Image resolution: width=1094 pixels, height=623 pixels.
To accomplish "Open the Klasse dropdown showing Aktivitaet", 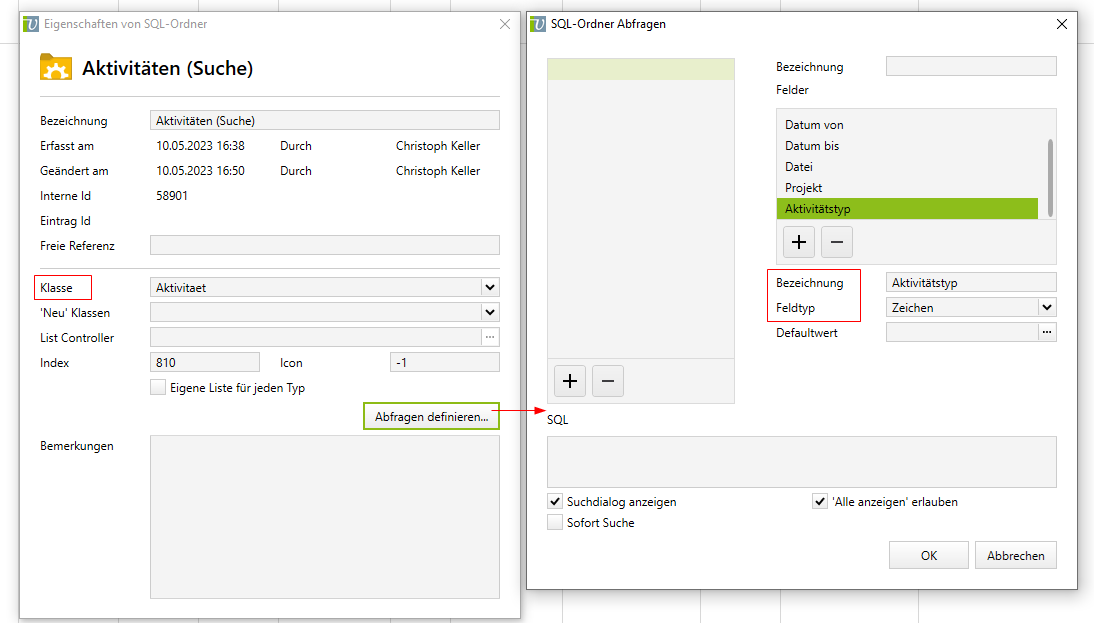I will click(490, 288).
